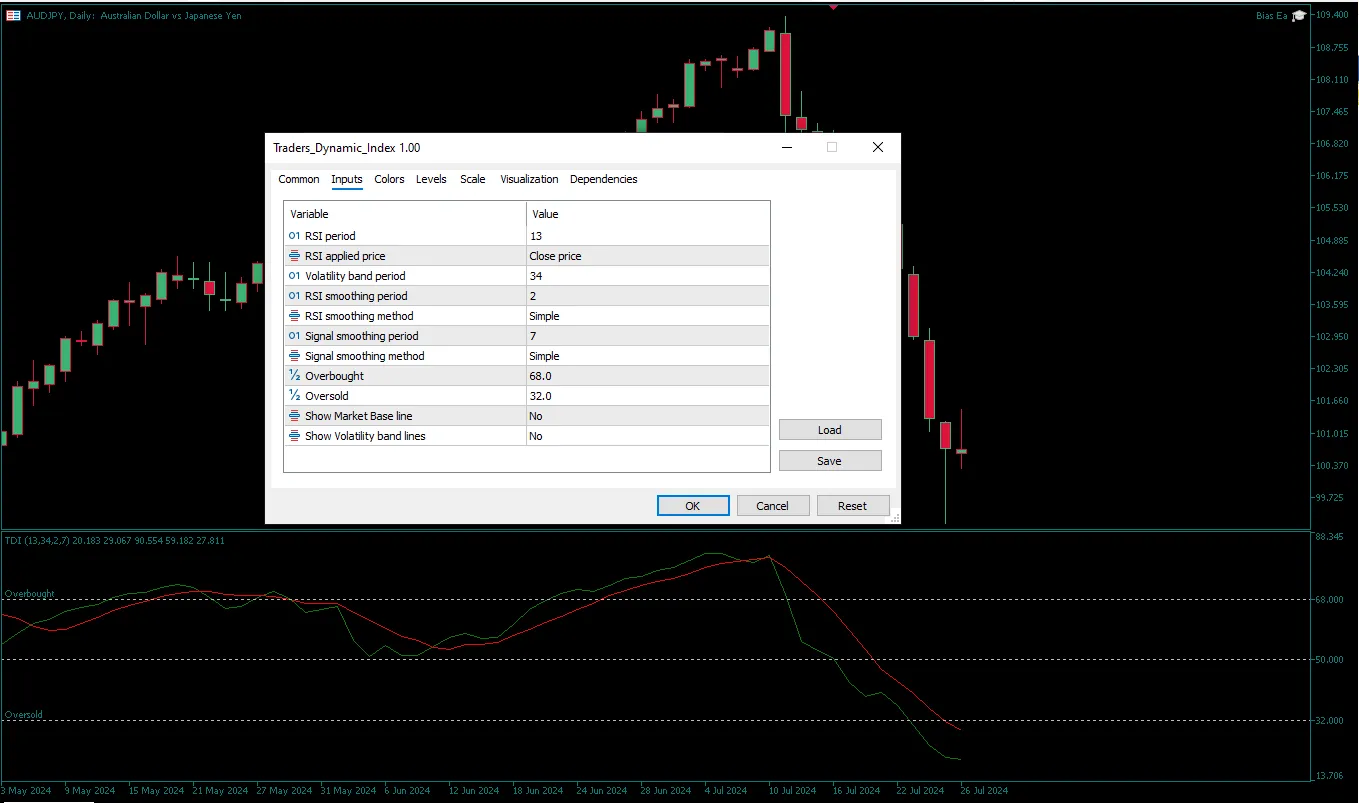Click the Oversold fraction type icon
This screenshot has width=1359, height=803.
click(x=294, y=396)
